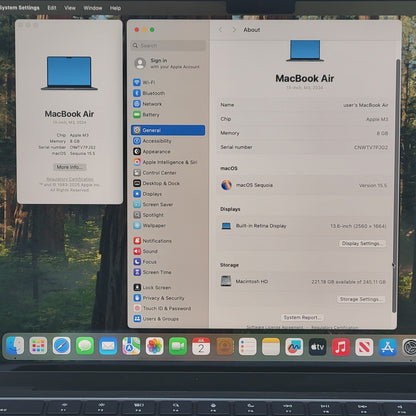Open Messages from the Dock
This screenshot has width=416, height=416.
(x=85, y=346)
